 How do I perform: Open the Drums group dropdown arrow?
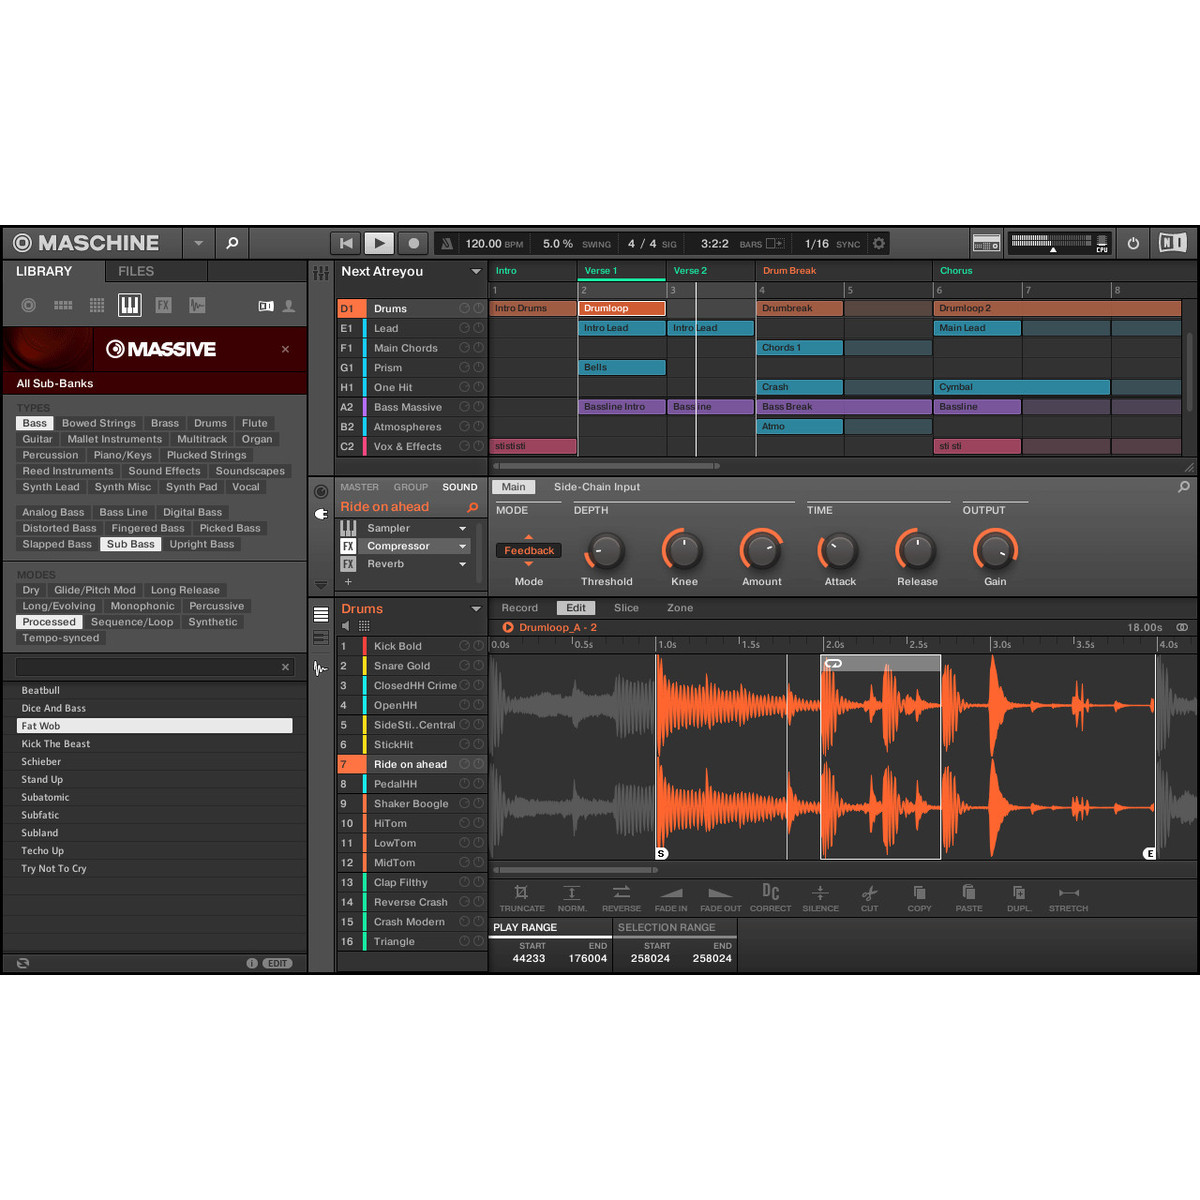pyautogui.click(x=476, y=609)
